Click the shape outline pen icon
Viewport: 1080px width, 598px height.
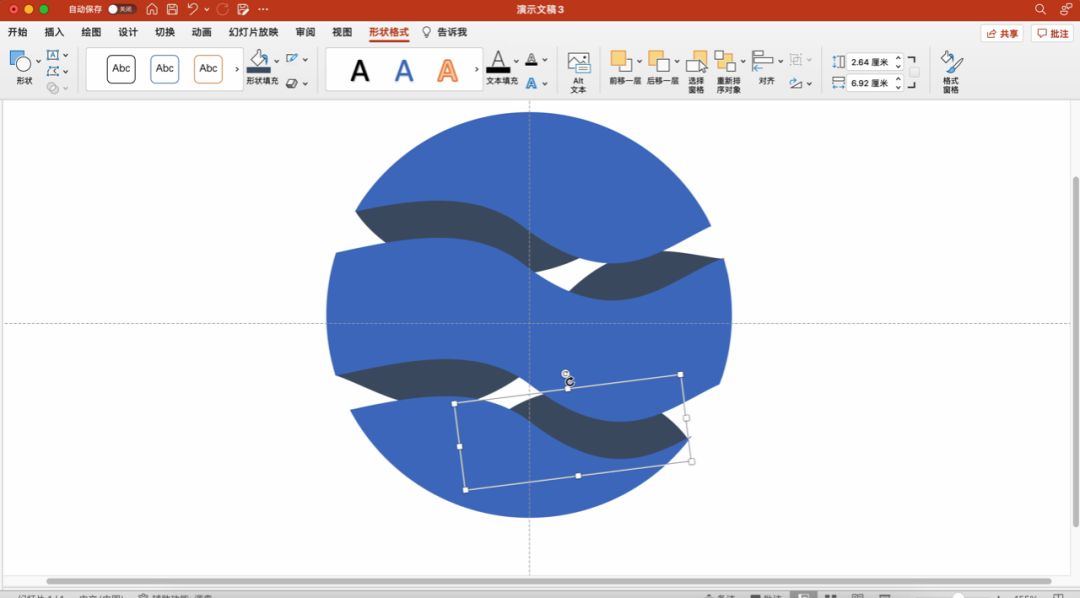tap(292, 59)
